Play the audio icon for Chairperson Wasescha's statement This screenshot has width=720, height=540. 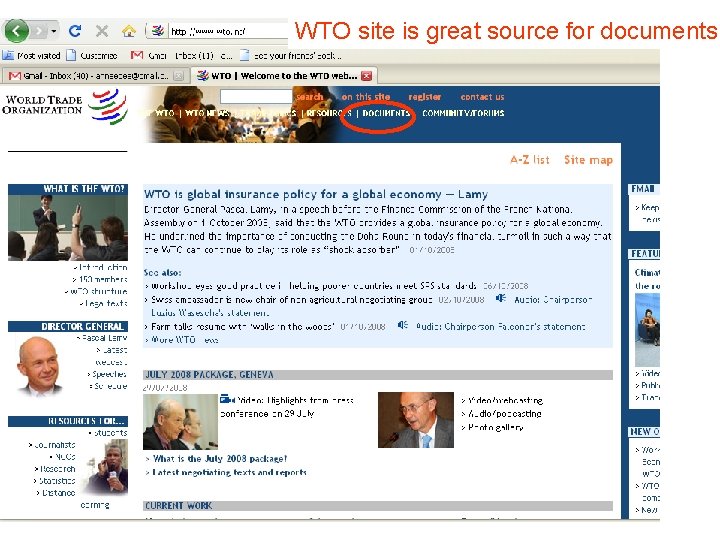coord(501,299)
